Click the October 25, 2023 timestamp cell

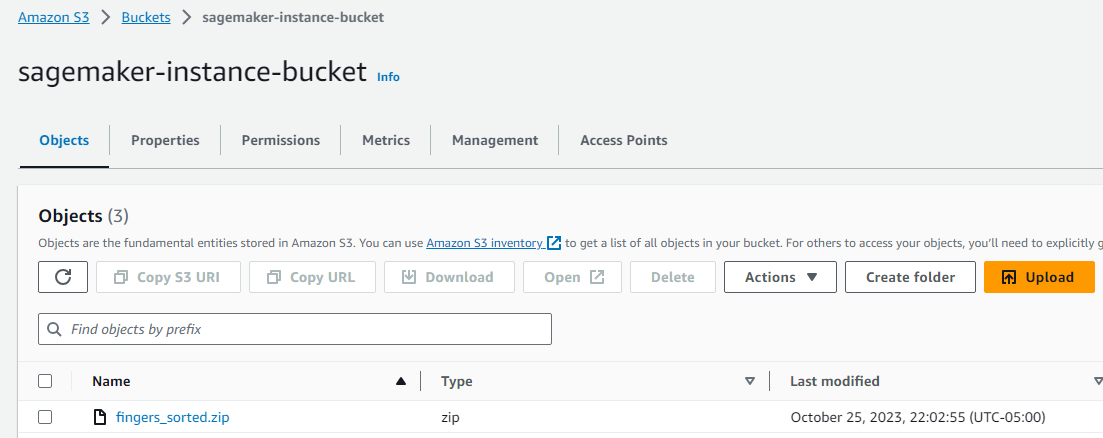[918, 418]
